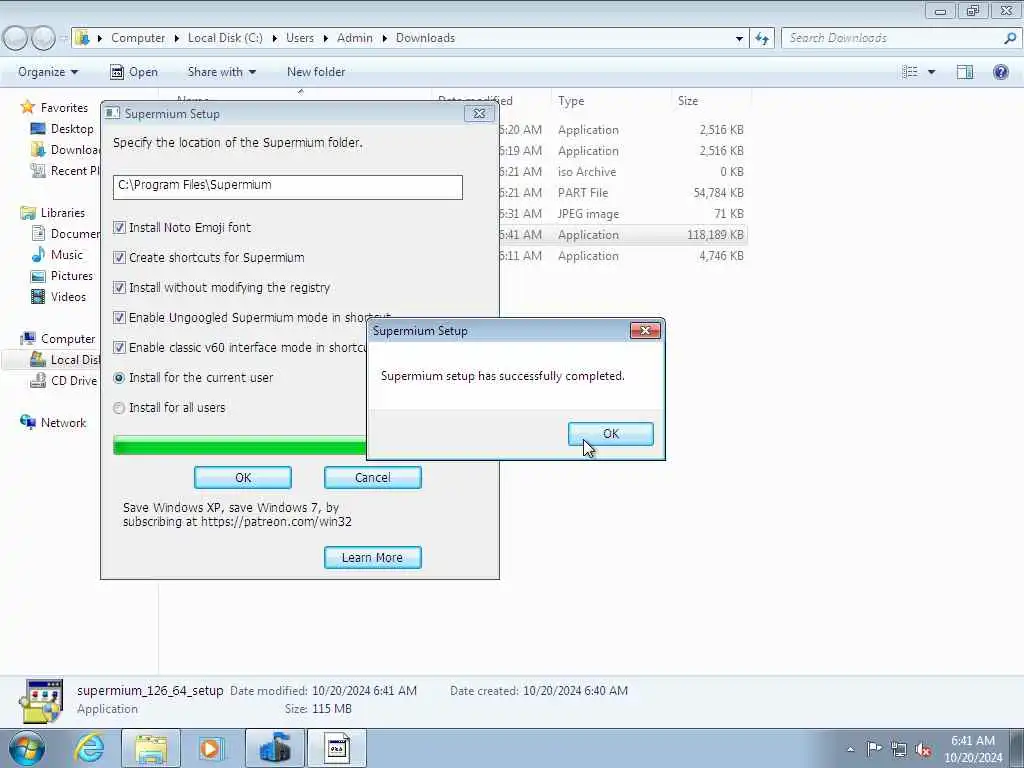
Task: Show hidden system tray icons
Action: (x=850, y=749)
